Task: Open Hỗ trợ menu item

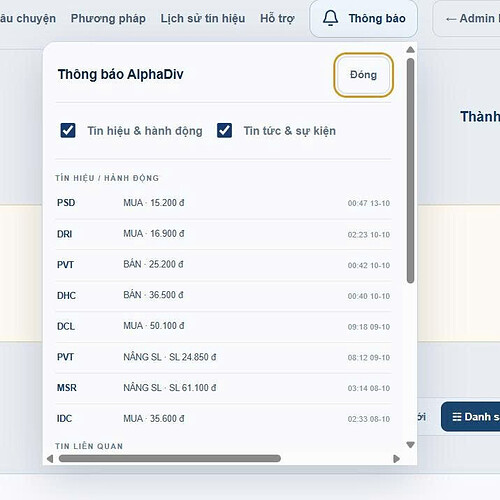Action: coord(277,18)
